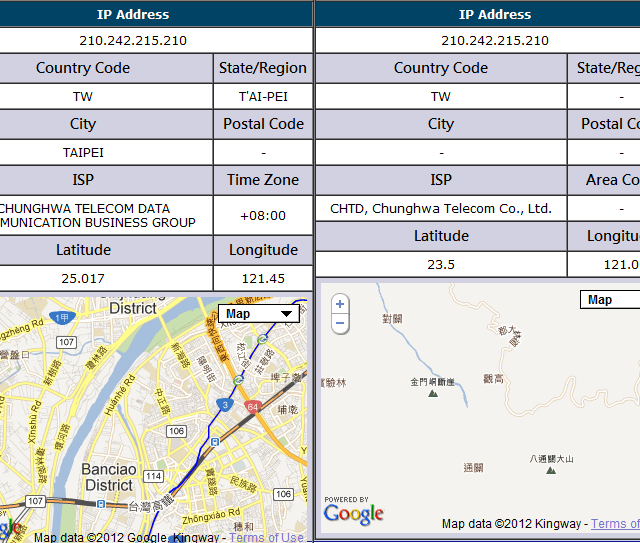Click the station icon on the 台灣高鐵 line

point(101,504)
